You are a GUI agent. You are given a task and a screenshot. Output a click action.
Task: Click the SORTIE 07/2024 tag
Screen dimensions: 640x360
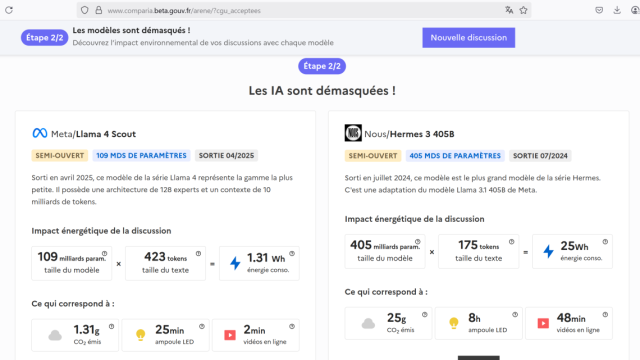(x=540, y=156)
